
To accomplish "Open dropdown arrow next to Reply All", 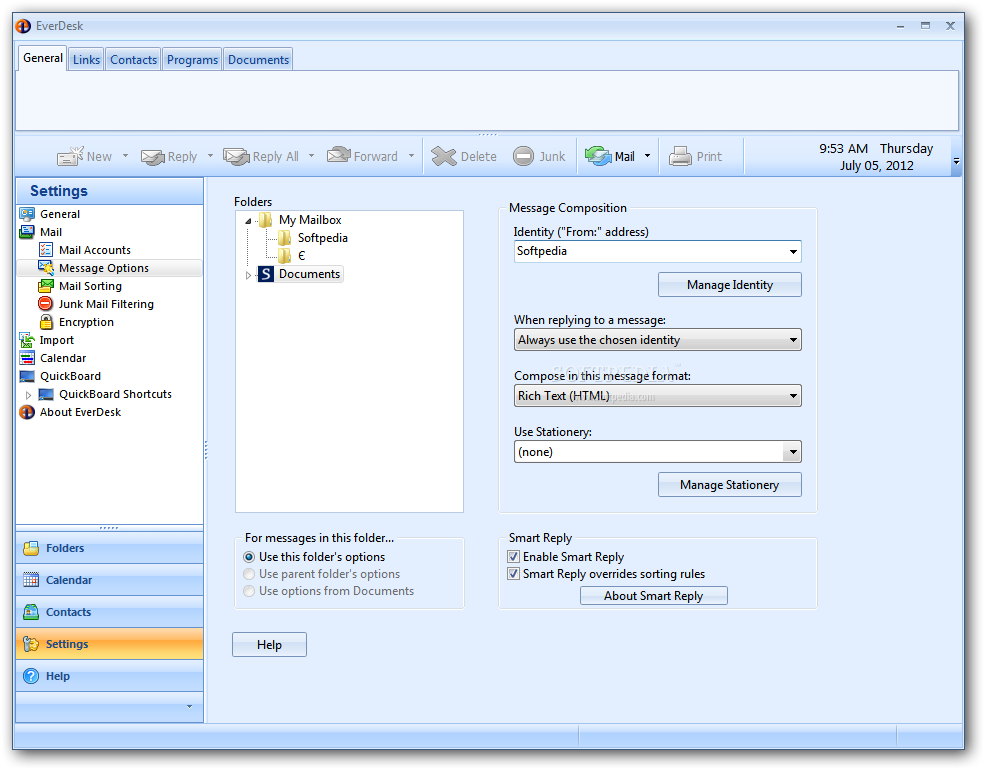I will (311, 156).
